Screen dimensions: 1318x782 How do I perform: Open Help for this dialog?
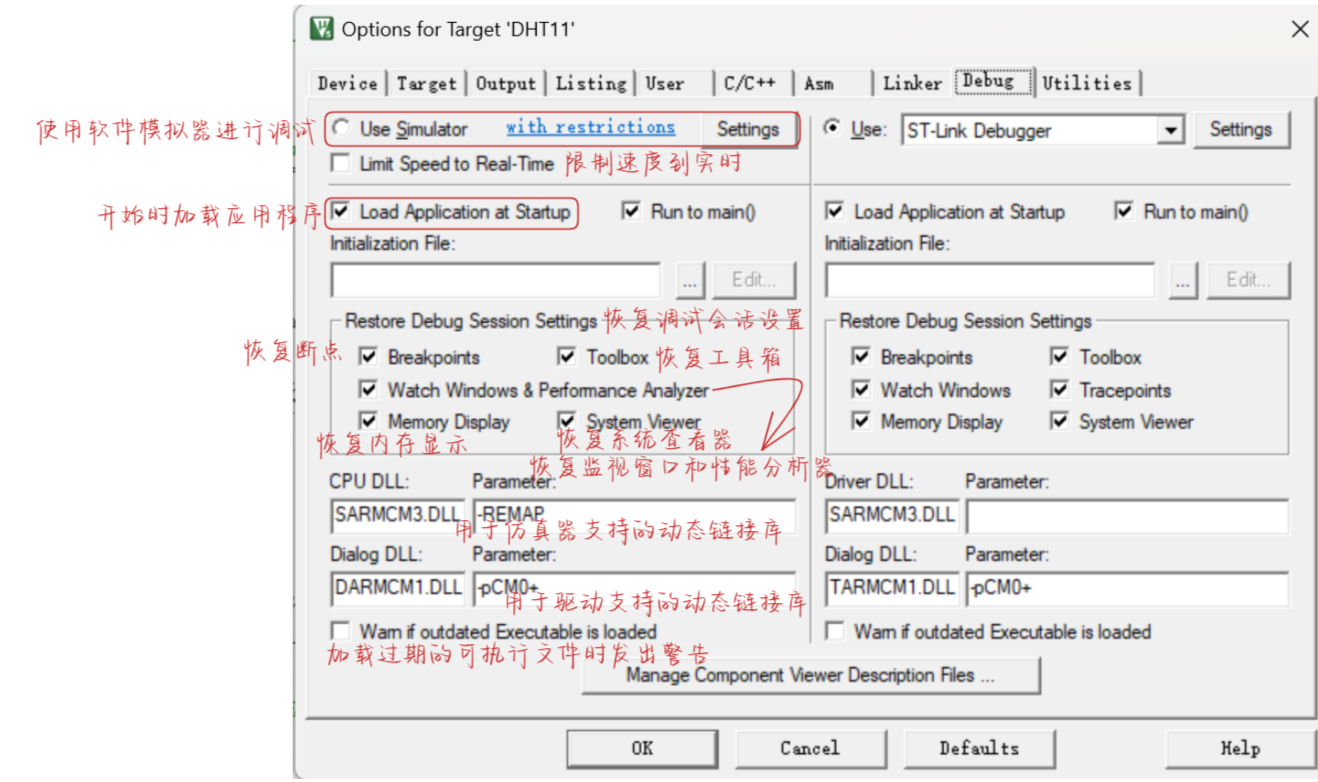point(1240,748)
